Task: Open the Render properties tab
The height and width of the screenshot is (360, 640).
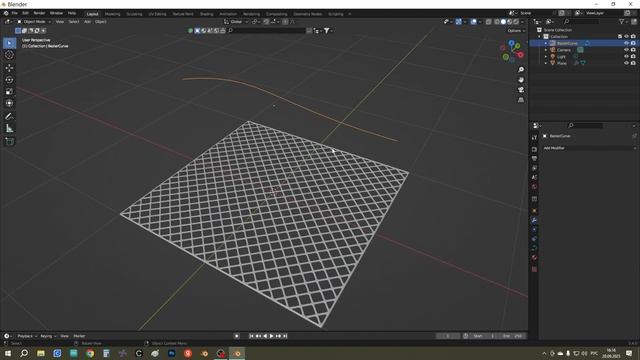Action: (x=534, y=149)
